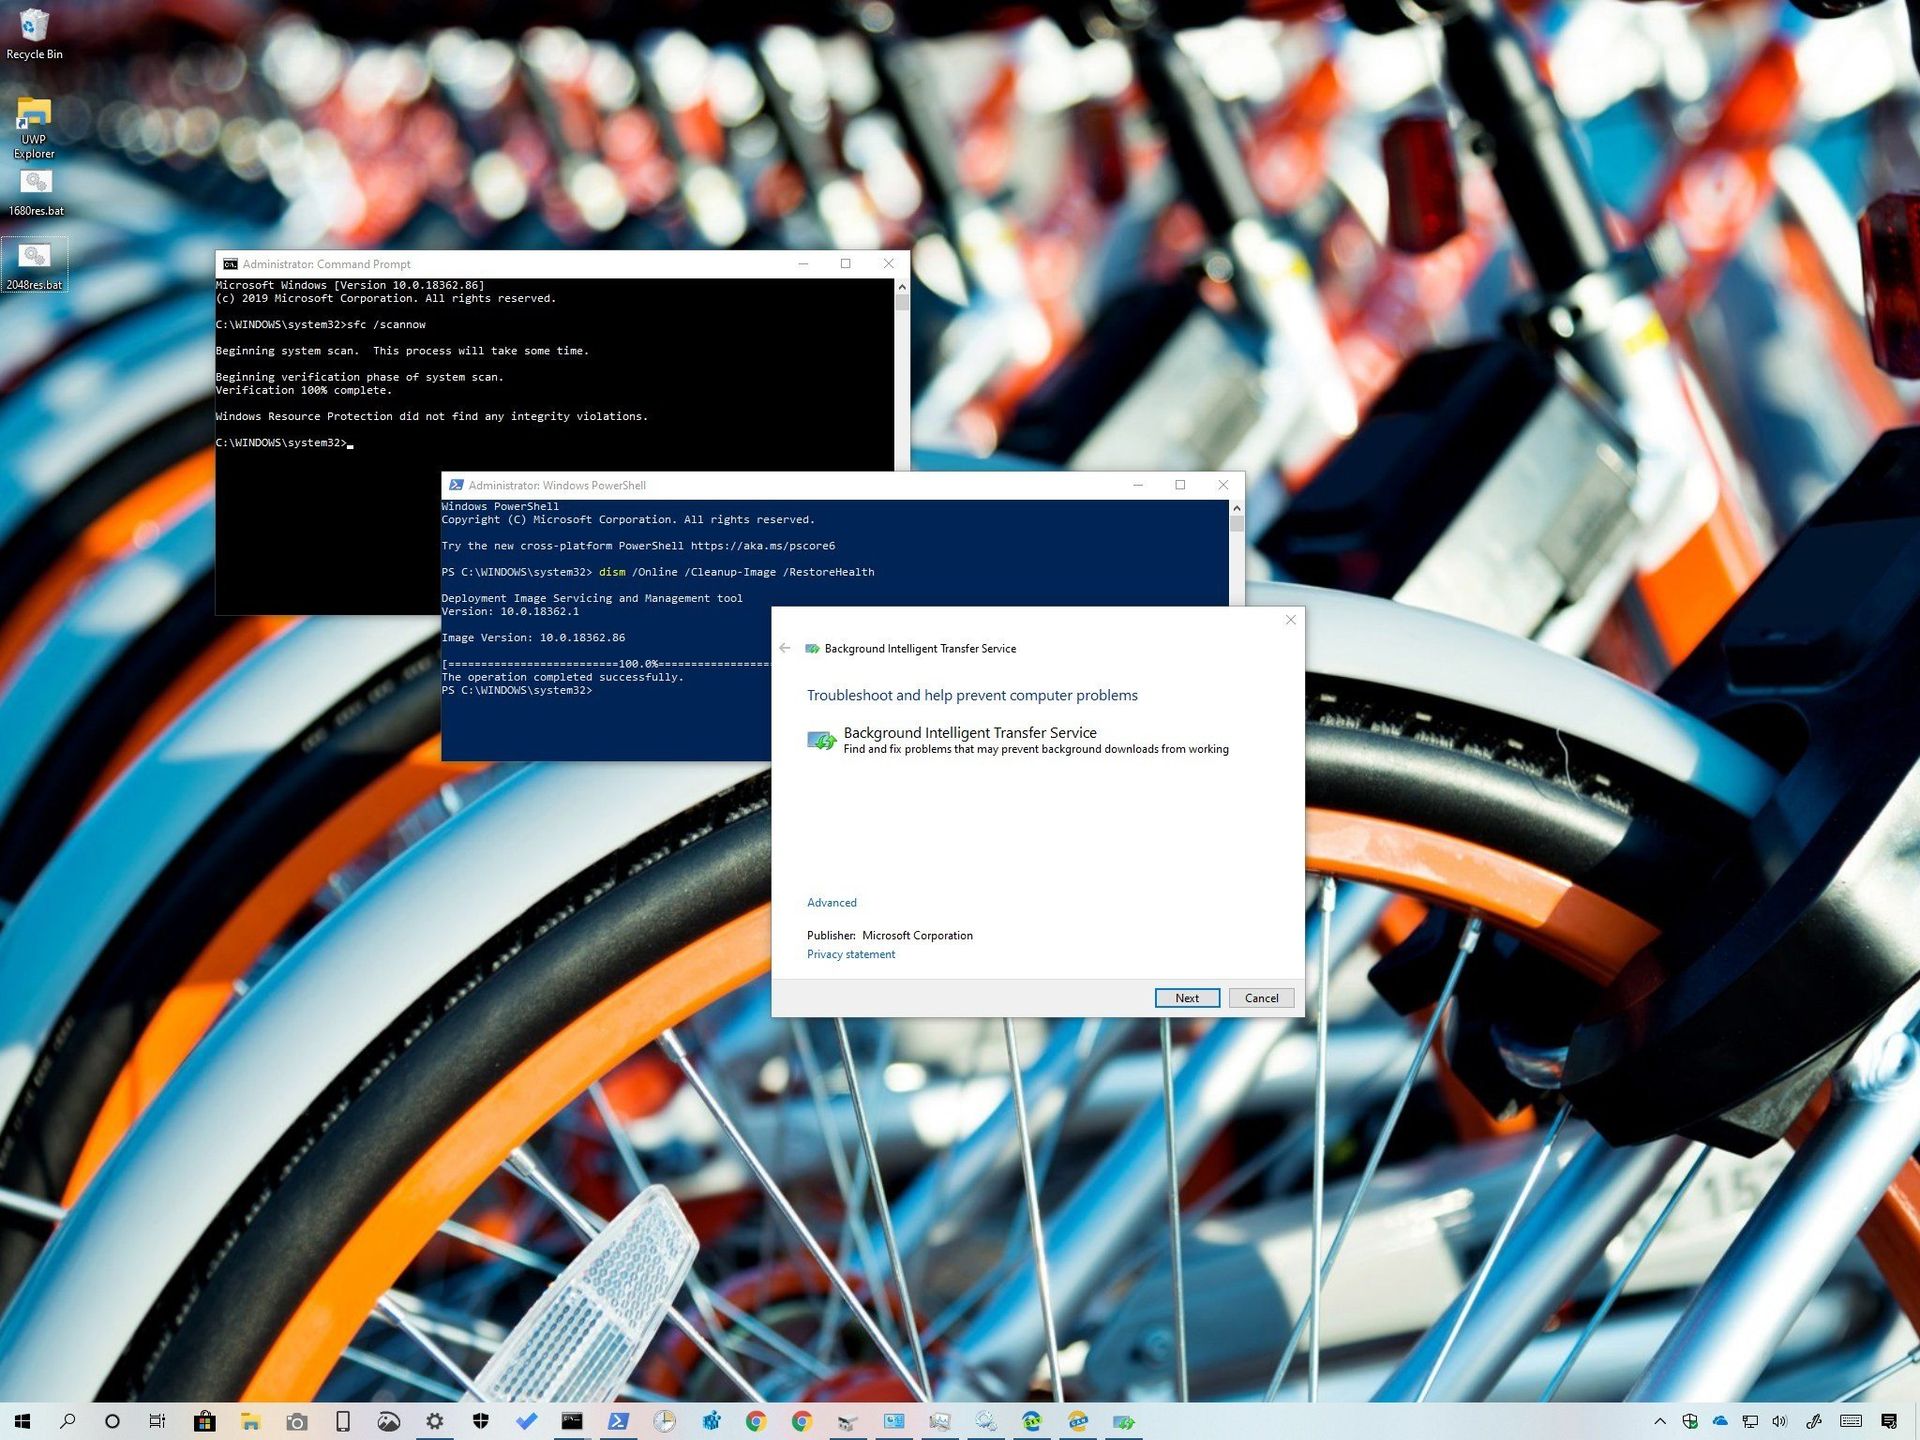
Task: Open the Camera app from the taskbar
Action: click(x=297, y=1421)
